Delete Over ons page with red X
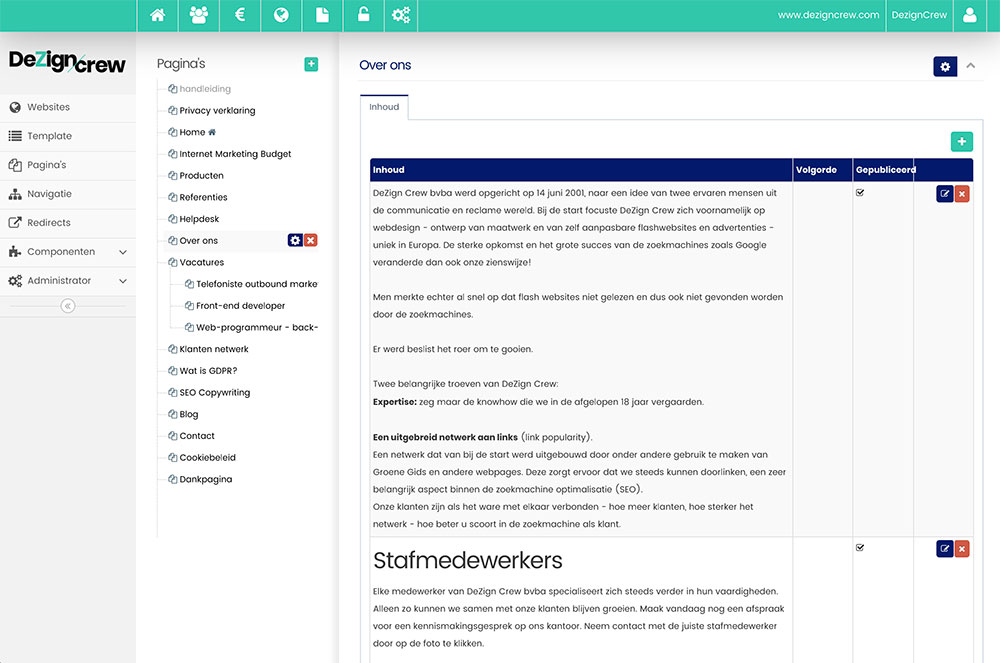 coord(311,240)
